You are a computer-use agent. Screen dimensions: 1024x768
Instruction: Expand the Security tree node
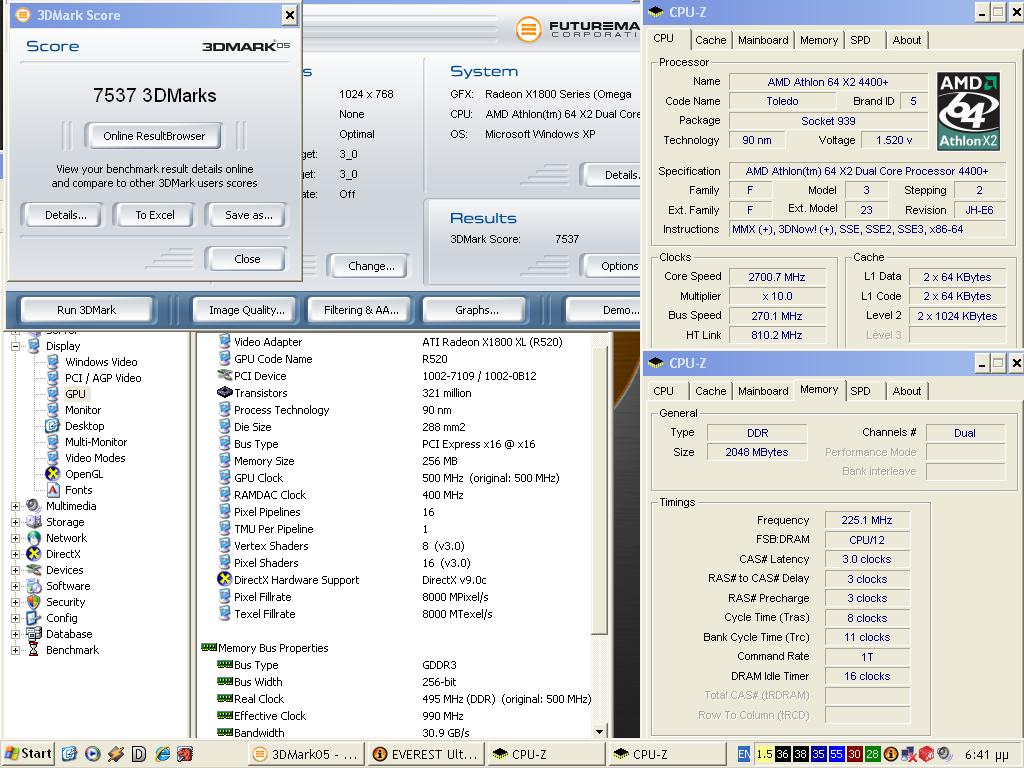(x=15, y=602)
